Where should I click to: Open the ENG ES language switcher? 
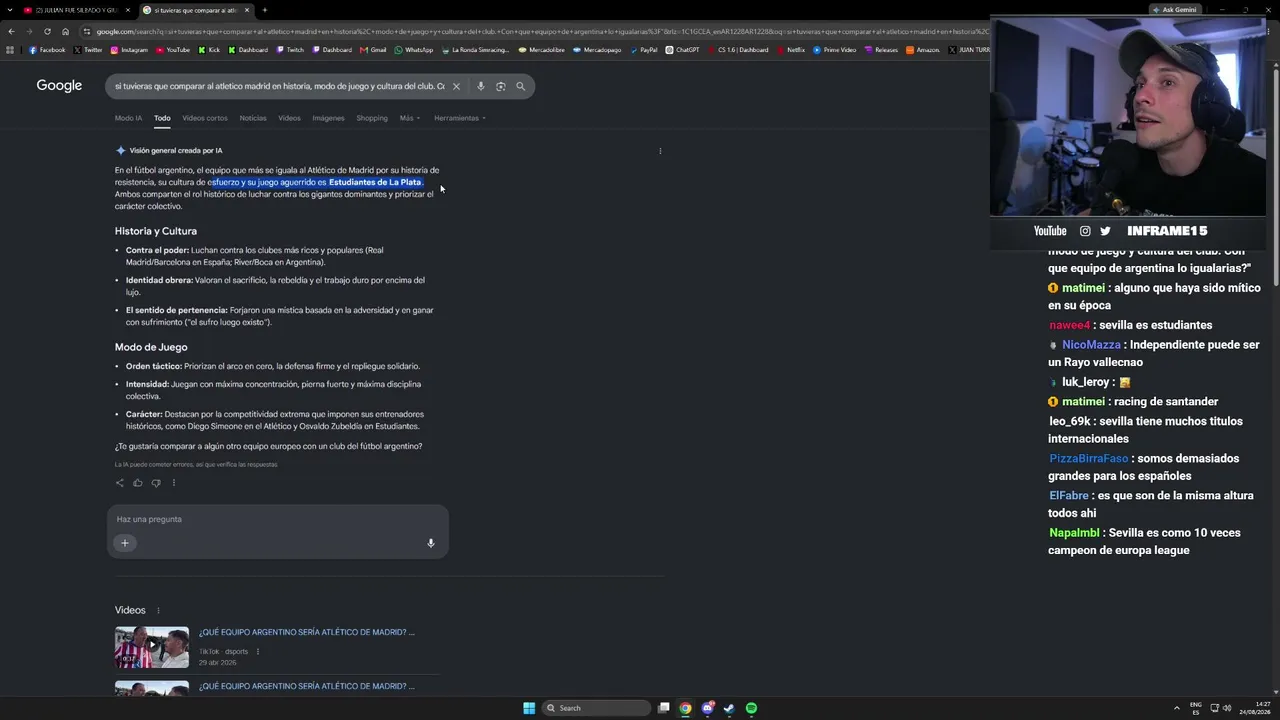tap(1196, 708)
